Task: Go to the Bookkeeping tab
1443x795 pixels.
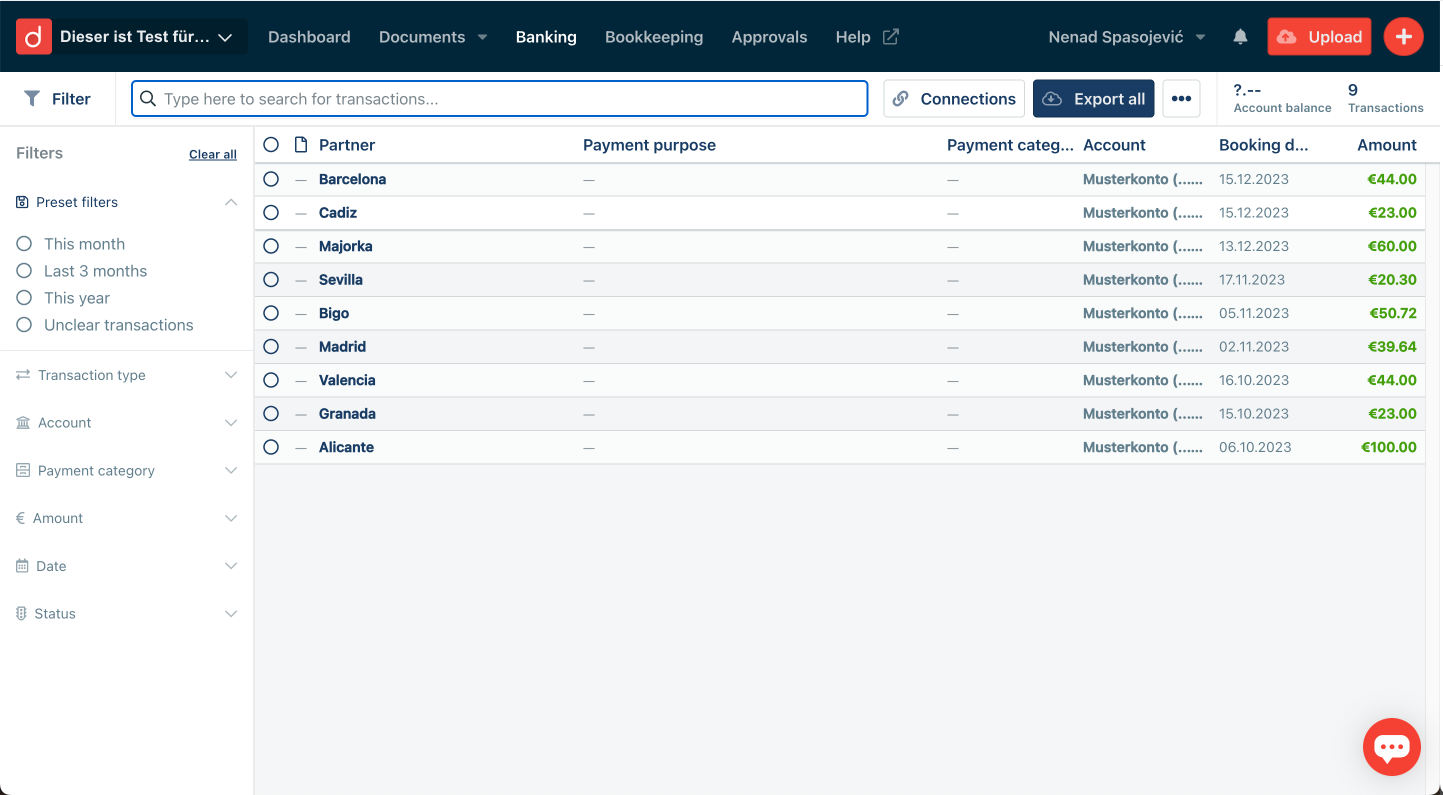Action: 654,37
